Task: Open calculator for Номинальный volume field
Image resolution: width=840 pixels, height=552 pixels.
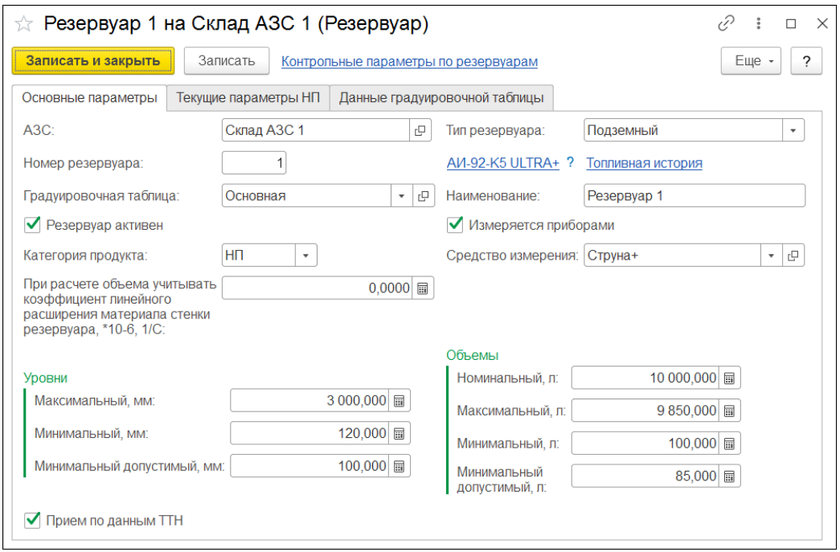Action: point(729,378)
